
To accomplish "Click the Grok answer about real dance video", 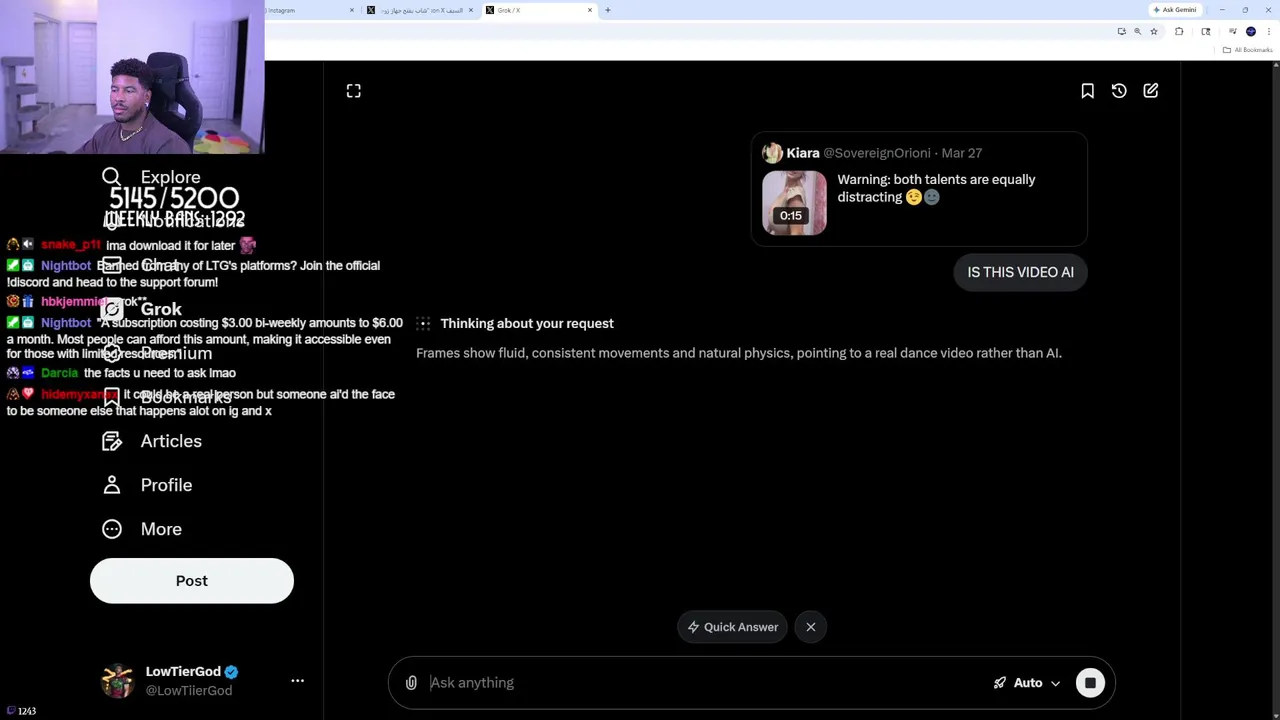I will (739, 353).
